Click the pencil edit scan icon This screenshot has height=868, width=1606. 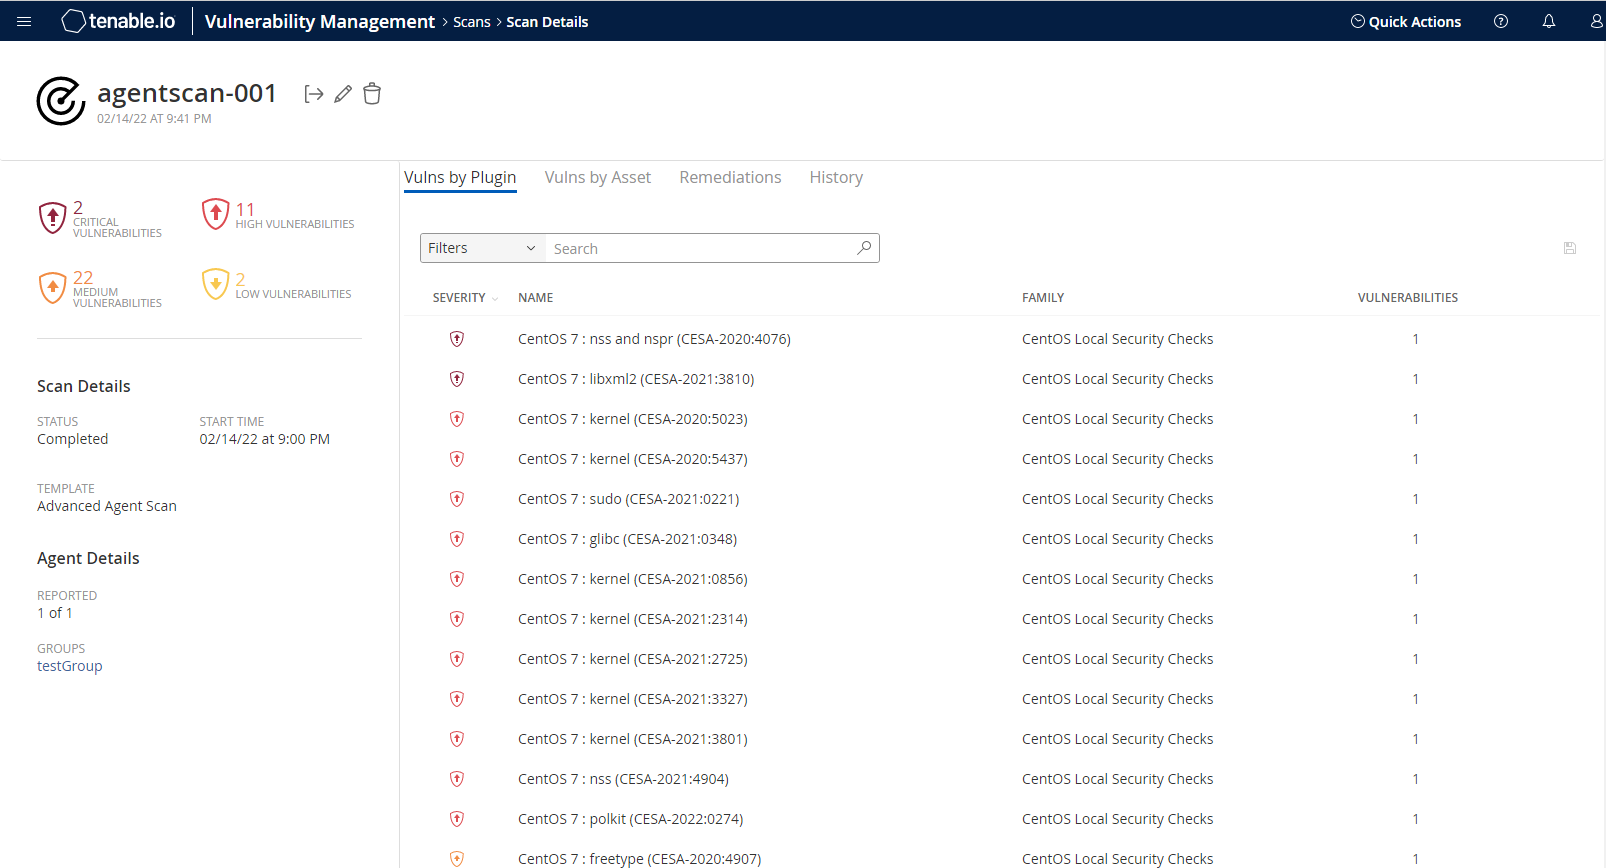pos(343,94)
